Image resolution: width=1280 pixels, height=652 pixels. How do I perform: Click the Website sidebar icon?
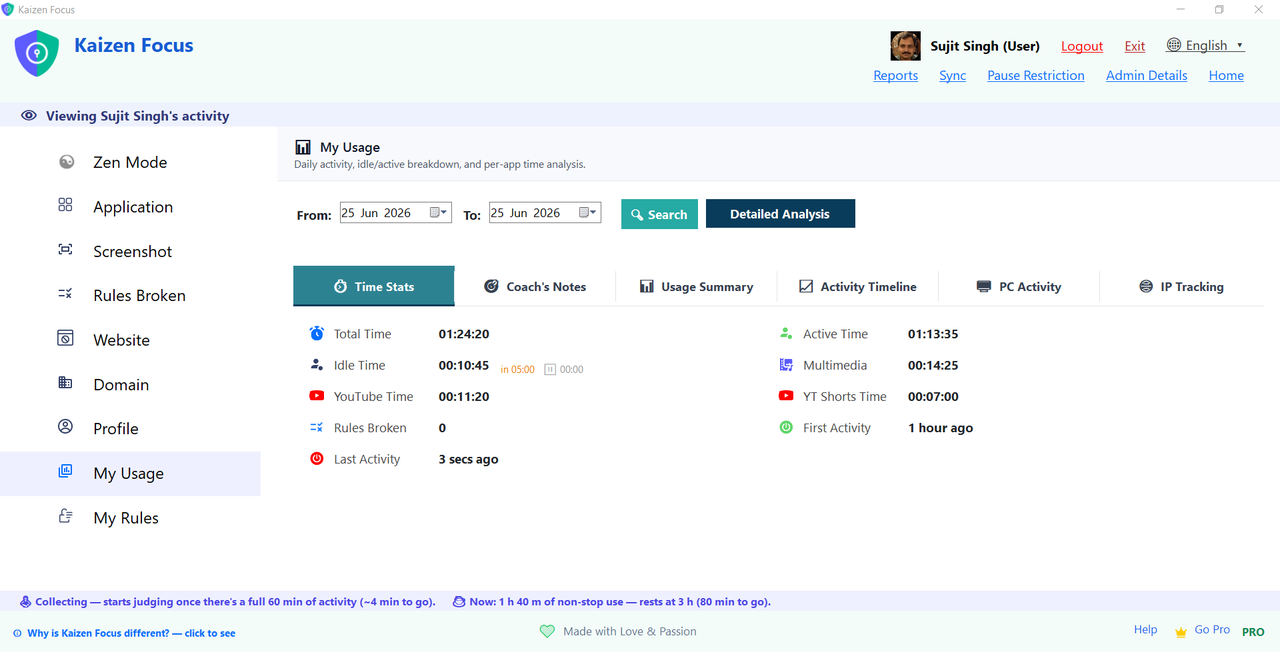tap(65, 338)
